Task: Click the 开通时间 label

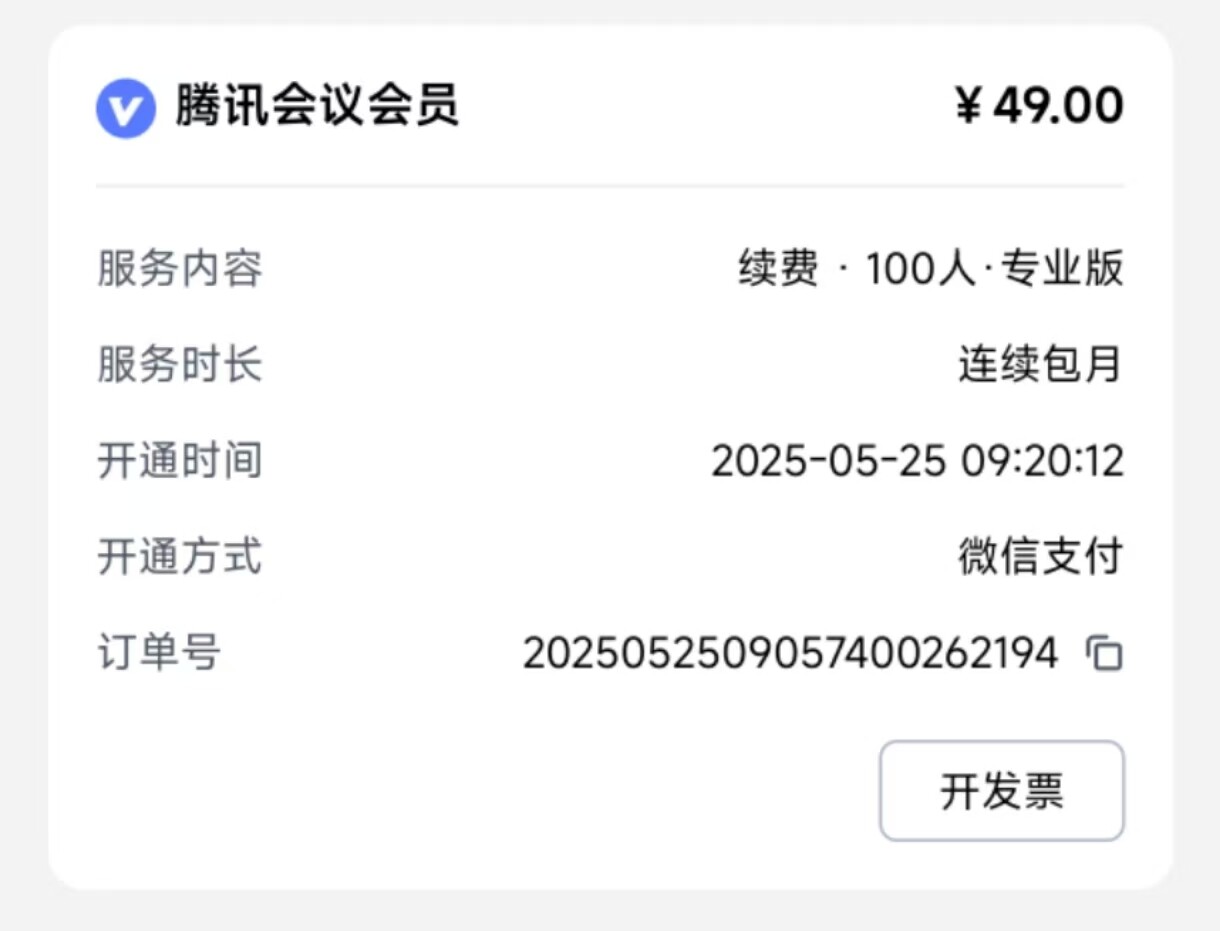Action: point(179,461)
